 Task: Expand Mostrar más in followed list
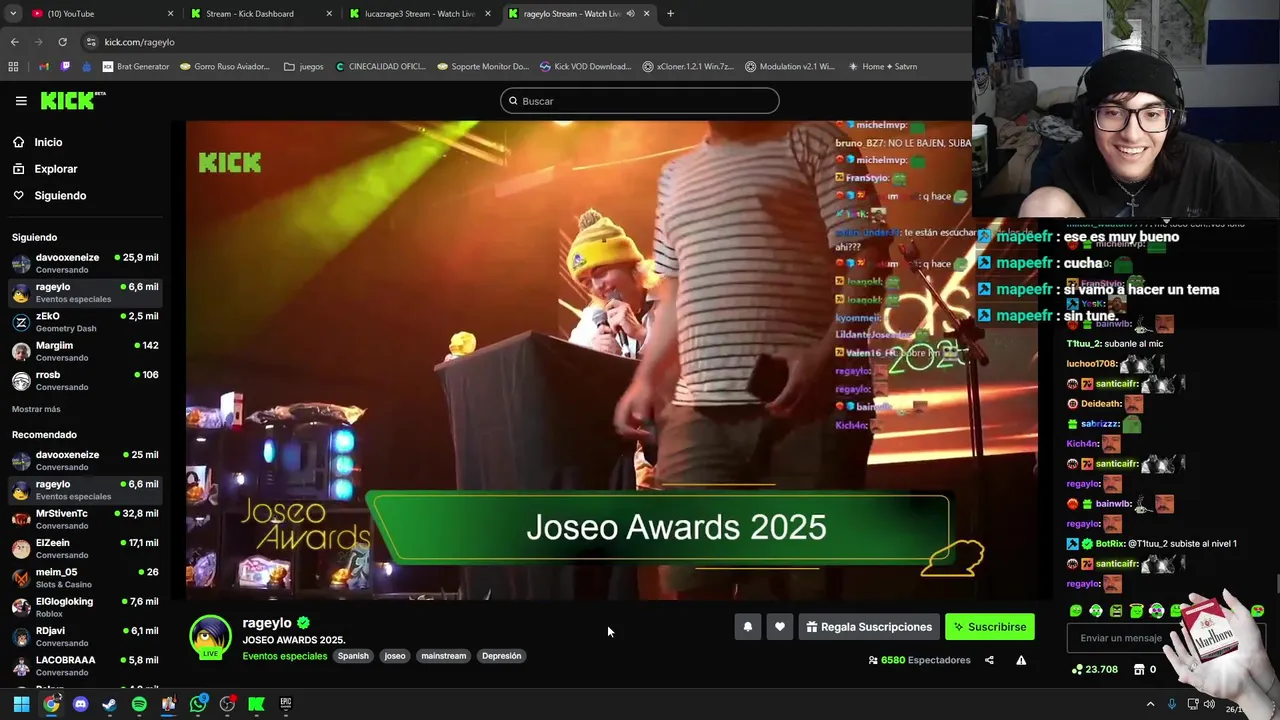pyautogui.click(x=36, y=409)
